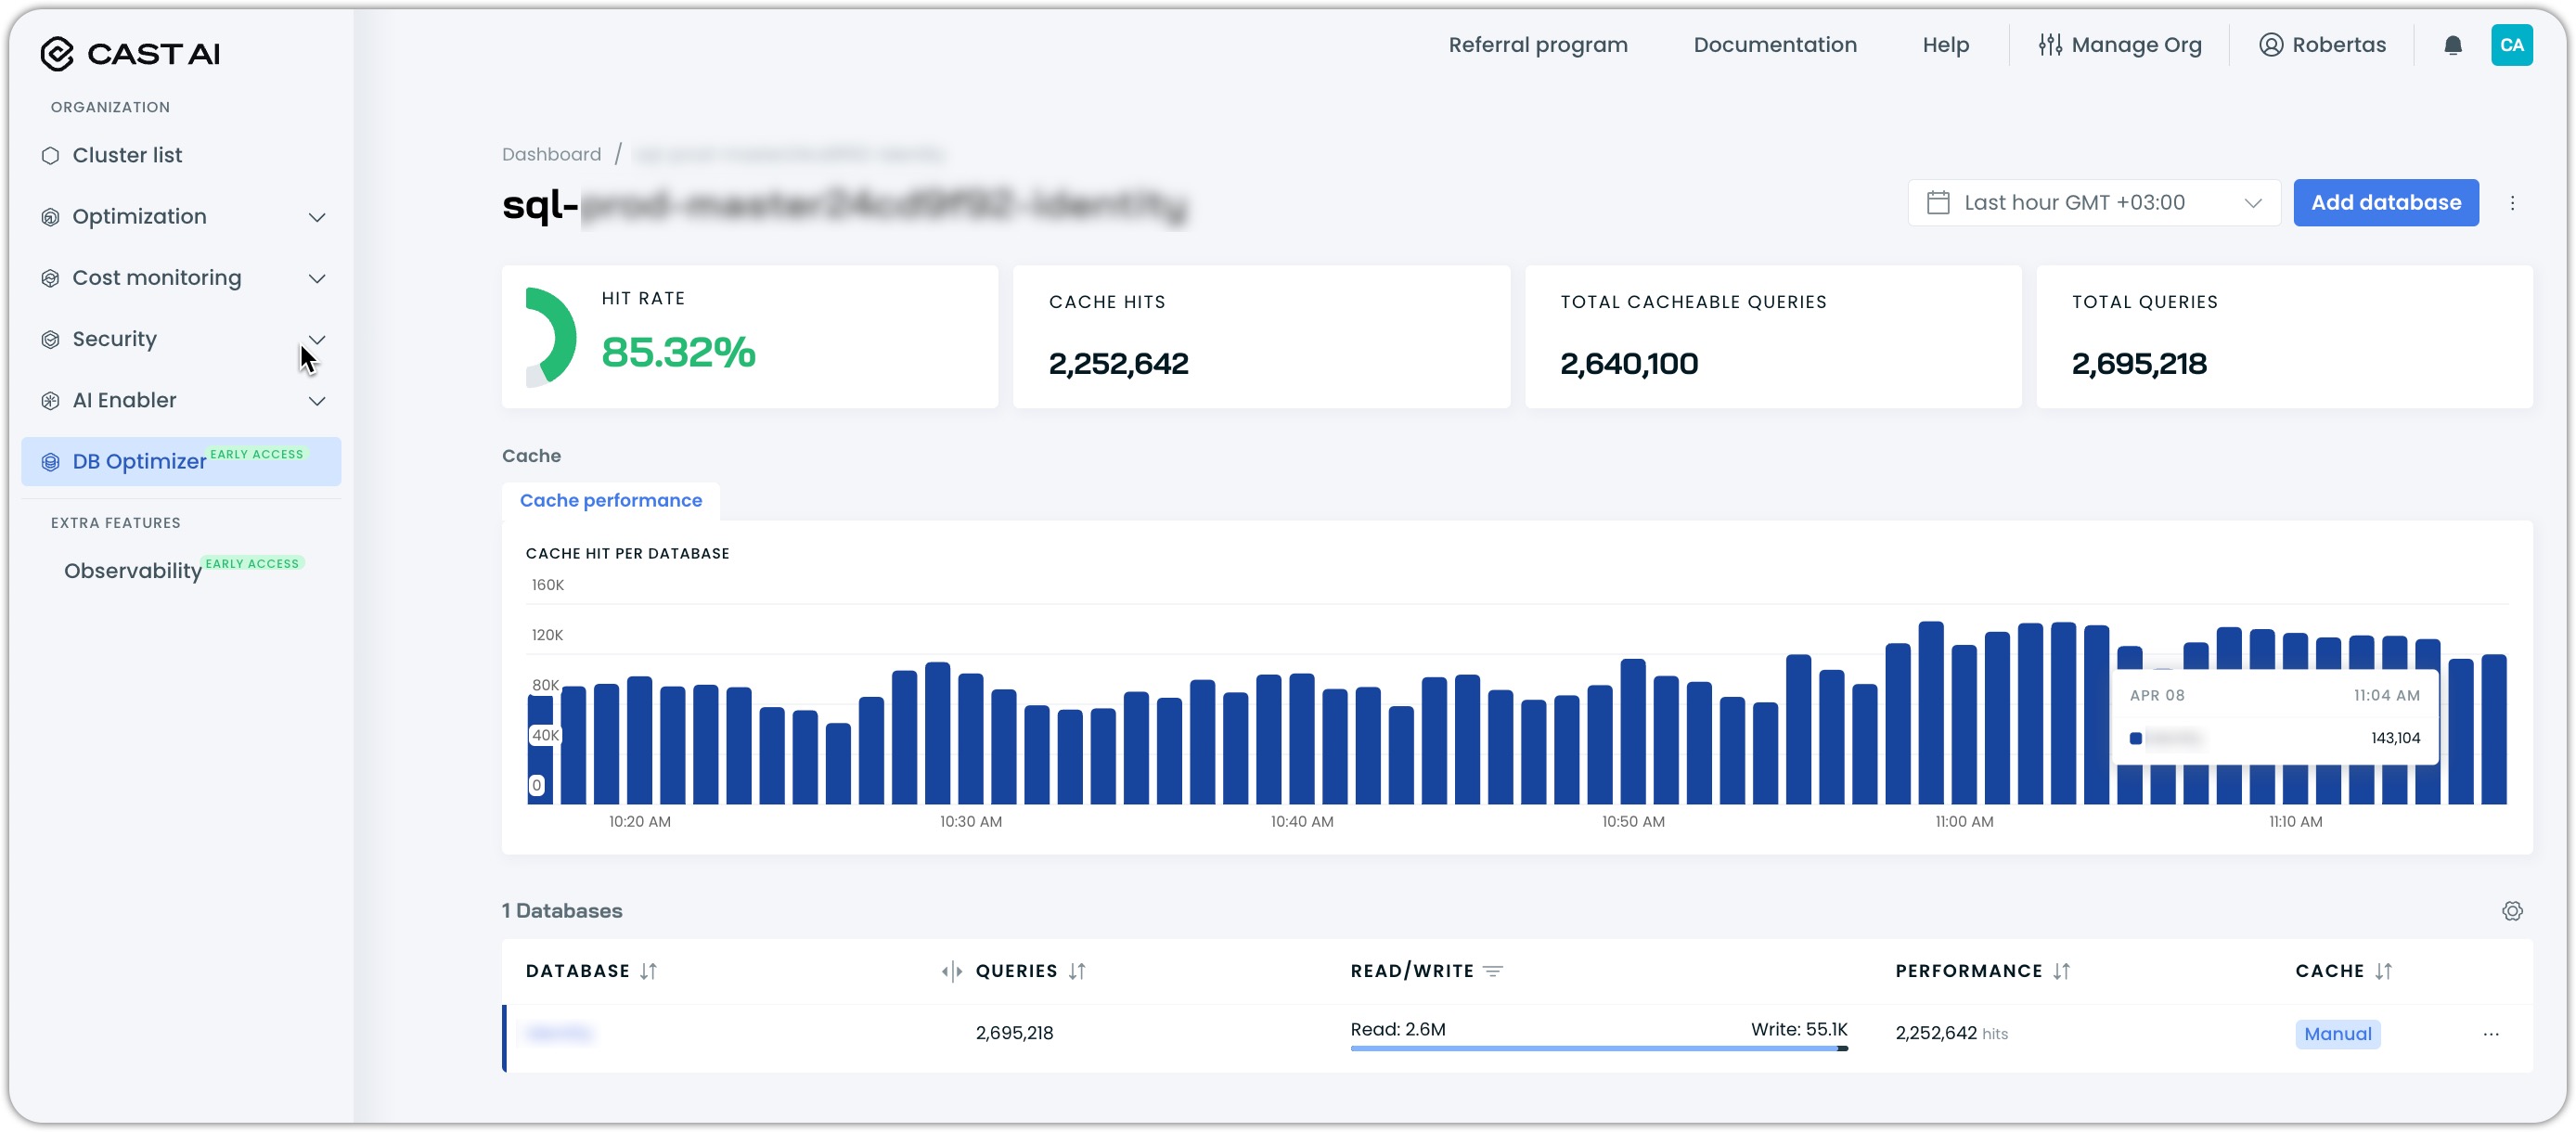
Task: Sort by the Queries column arrows
Action: pos(1076,970)
